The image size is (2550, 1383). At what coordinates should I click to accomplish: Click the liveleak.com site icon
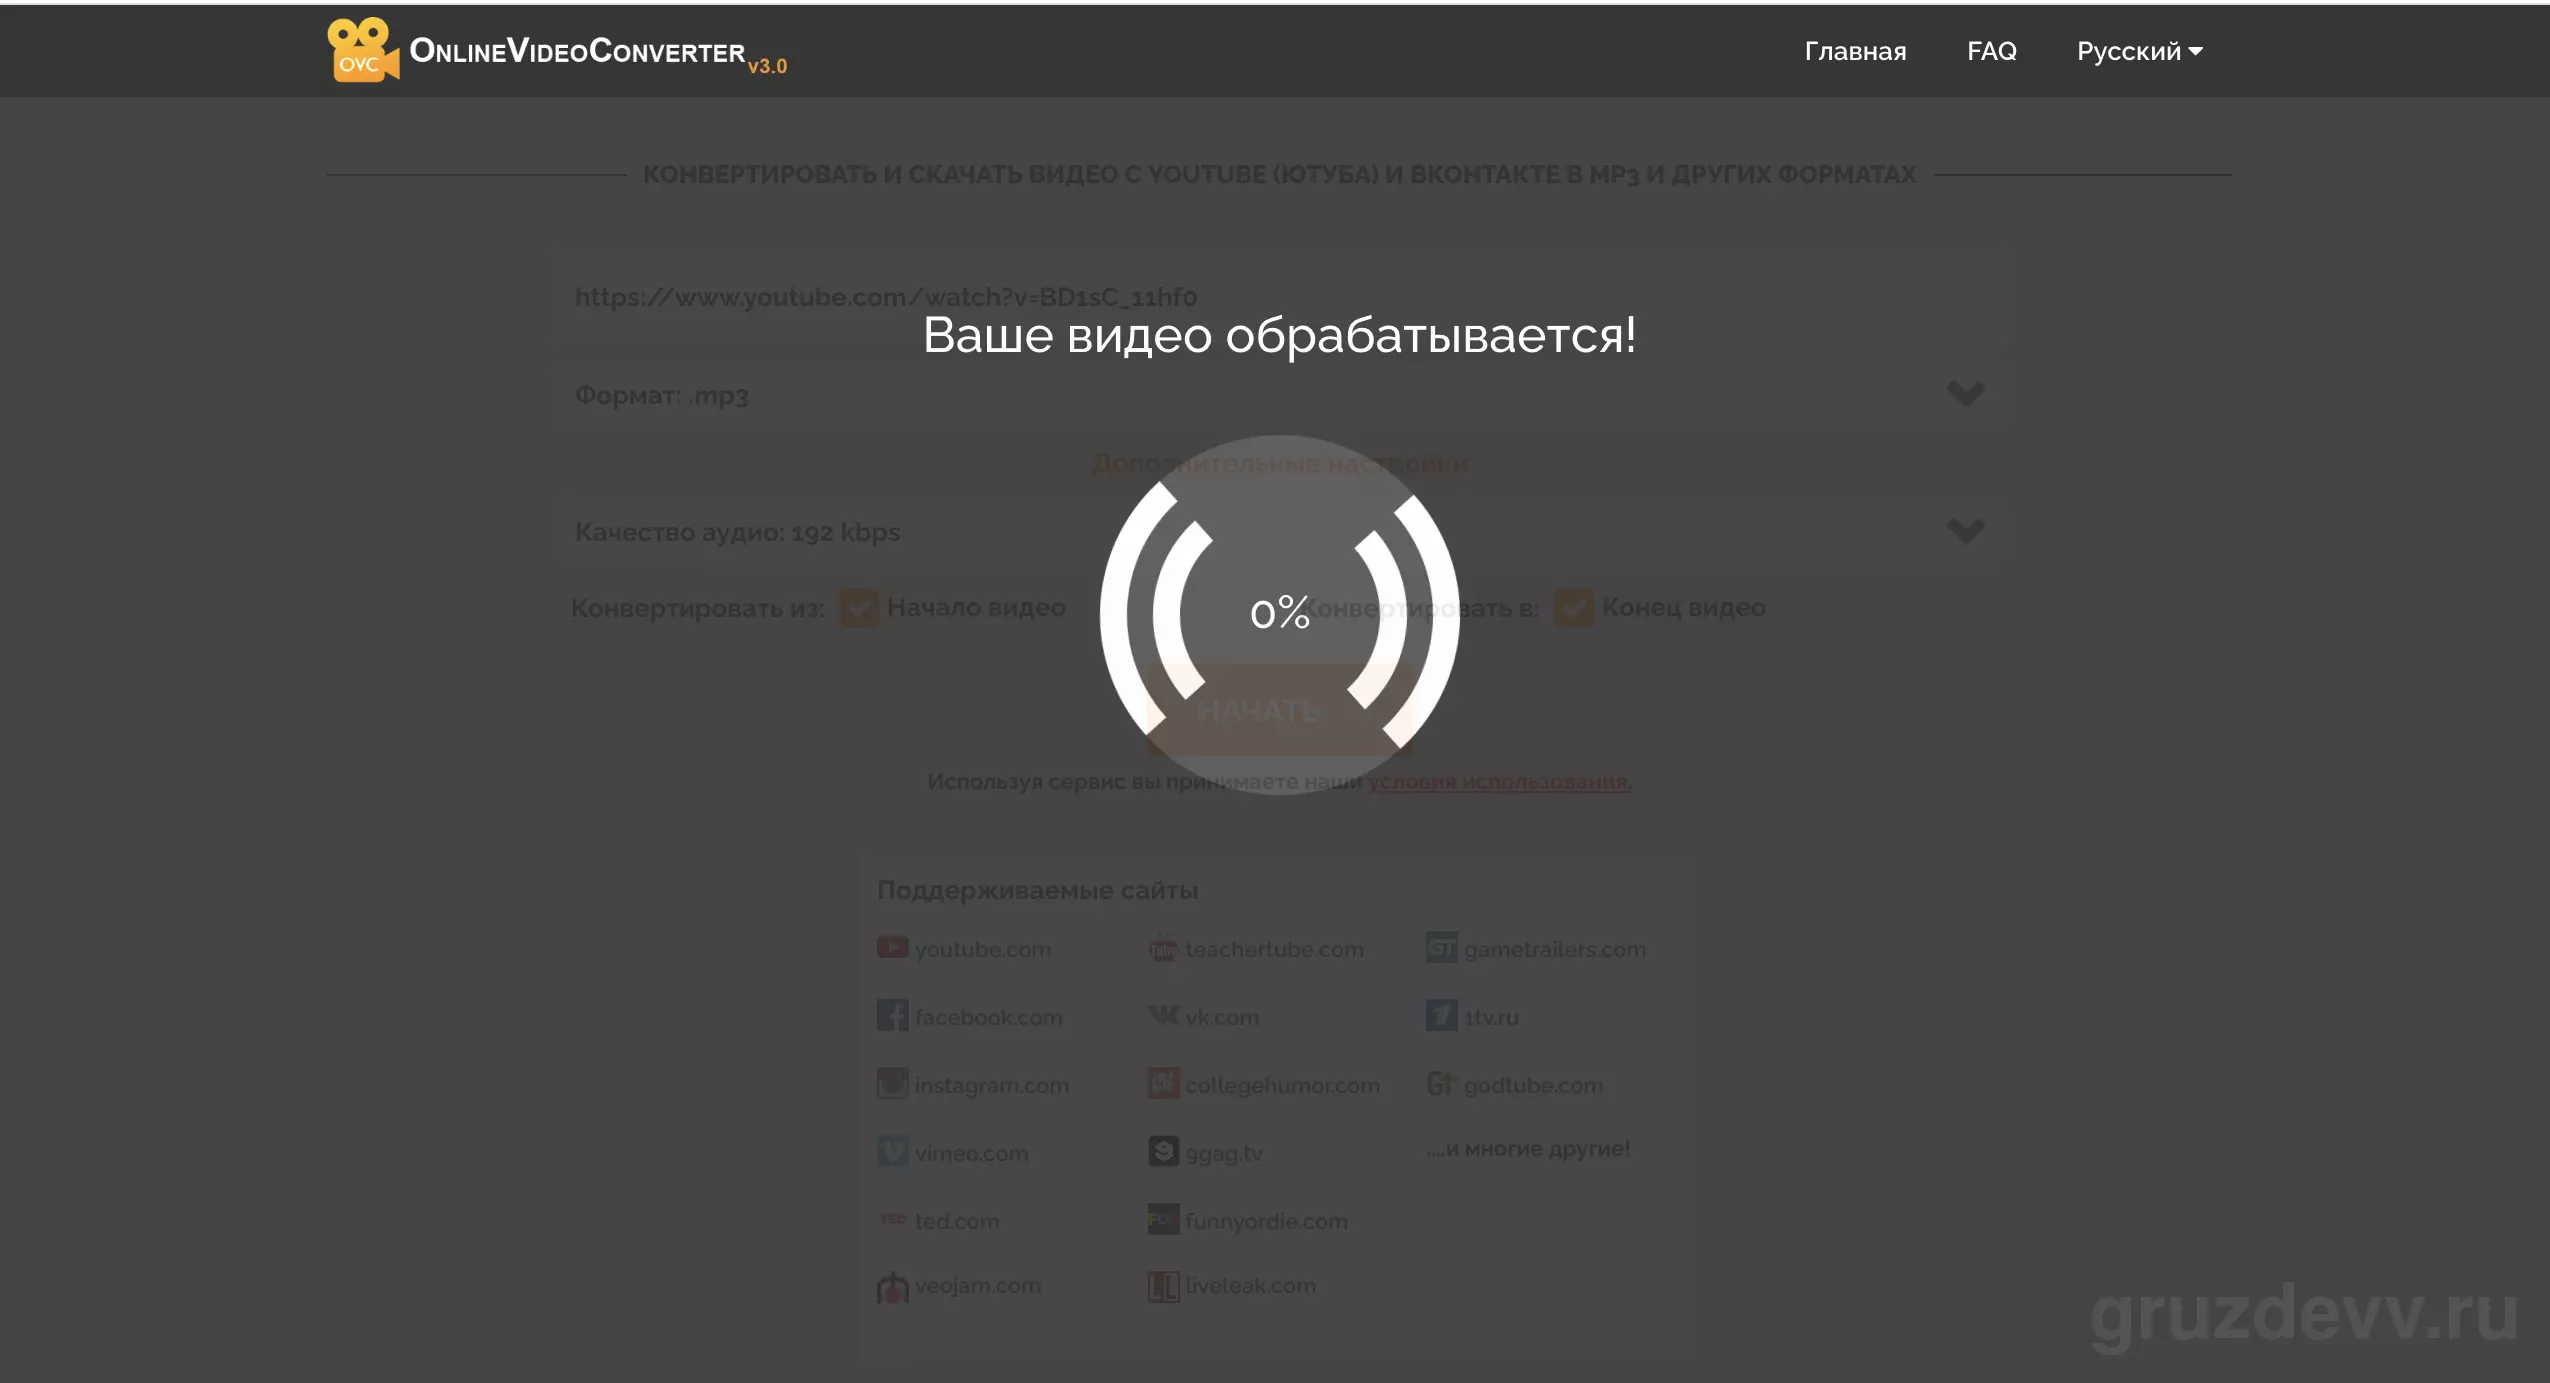pyautogui.click(x=1163, y=1286)
